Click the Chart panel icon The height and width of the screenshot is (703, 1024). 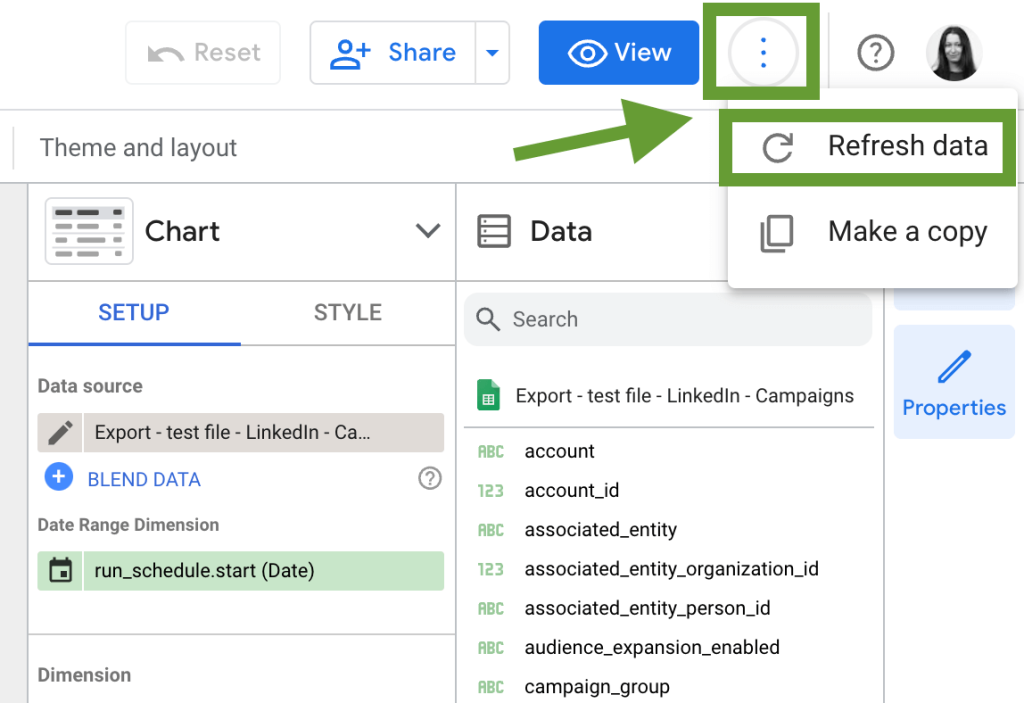click(89, 231)
